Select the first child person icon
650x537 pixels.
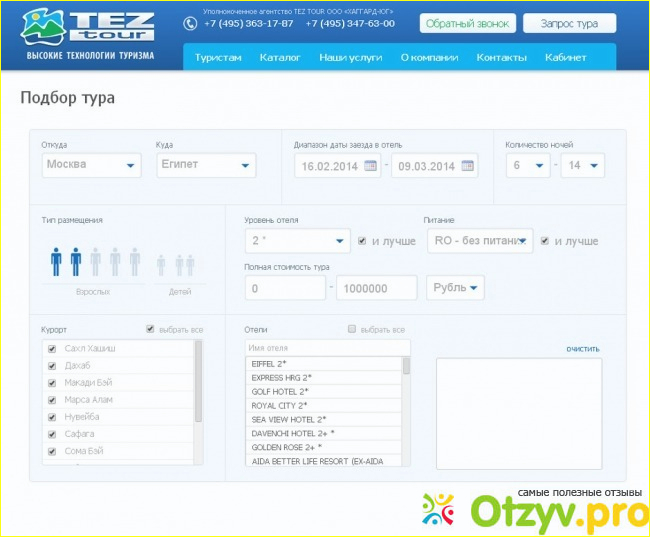pyautogui.click(x=161, y=264)
